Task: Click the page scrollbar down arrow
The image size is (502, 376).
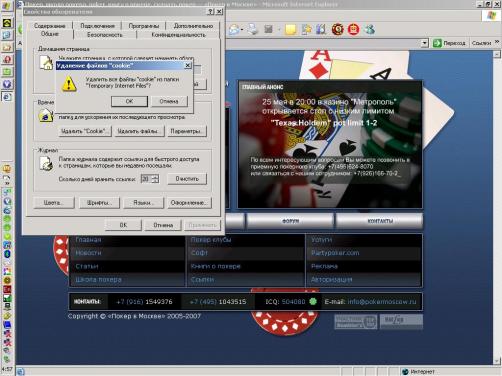Action: pyautogui.click(x=497, y=361)
